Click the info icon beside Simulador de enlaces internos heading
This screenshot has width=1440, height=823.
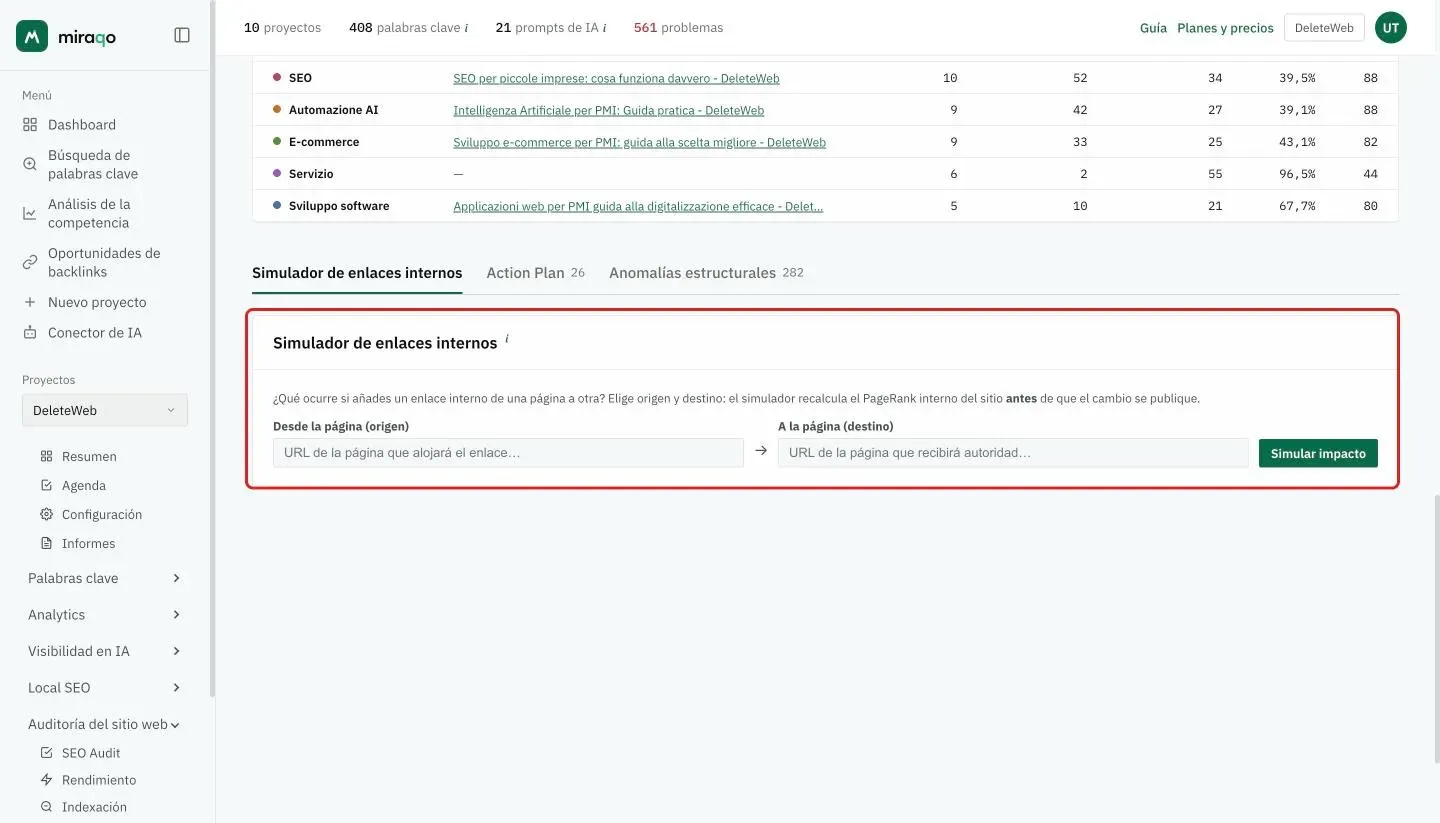[507, 339]
